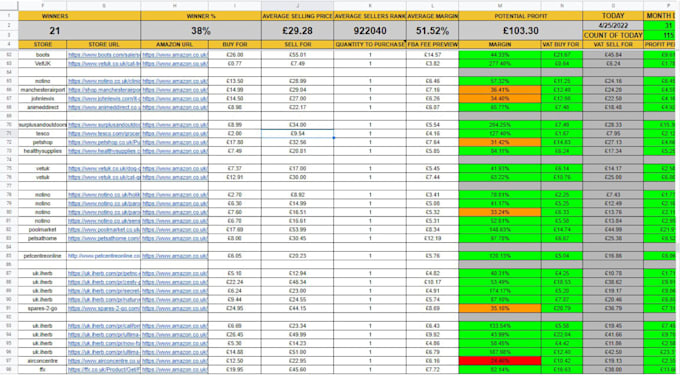The width and height of the screenshot is (680, 383).
Task: Select the "COUNT OF TODAY" label cell
Action: [x=613, y=36]
